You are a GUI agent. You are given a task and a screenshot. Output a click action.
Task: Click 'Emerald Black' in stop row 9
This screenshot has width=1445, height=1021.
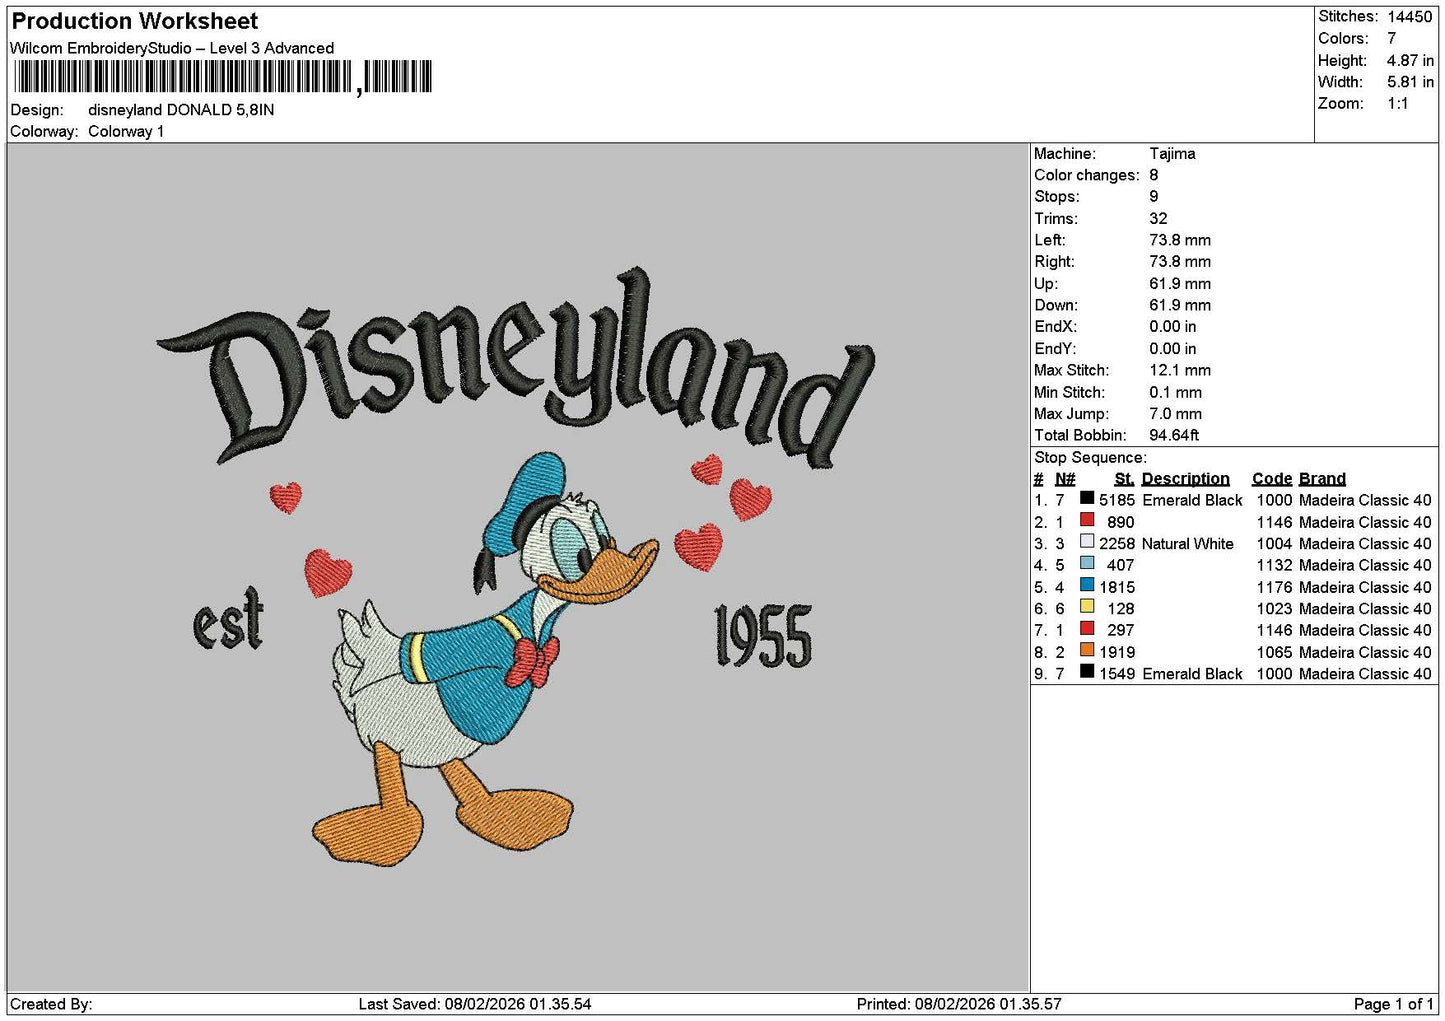1192,674
